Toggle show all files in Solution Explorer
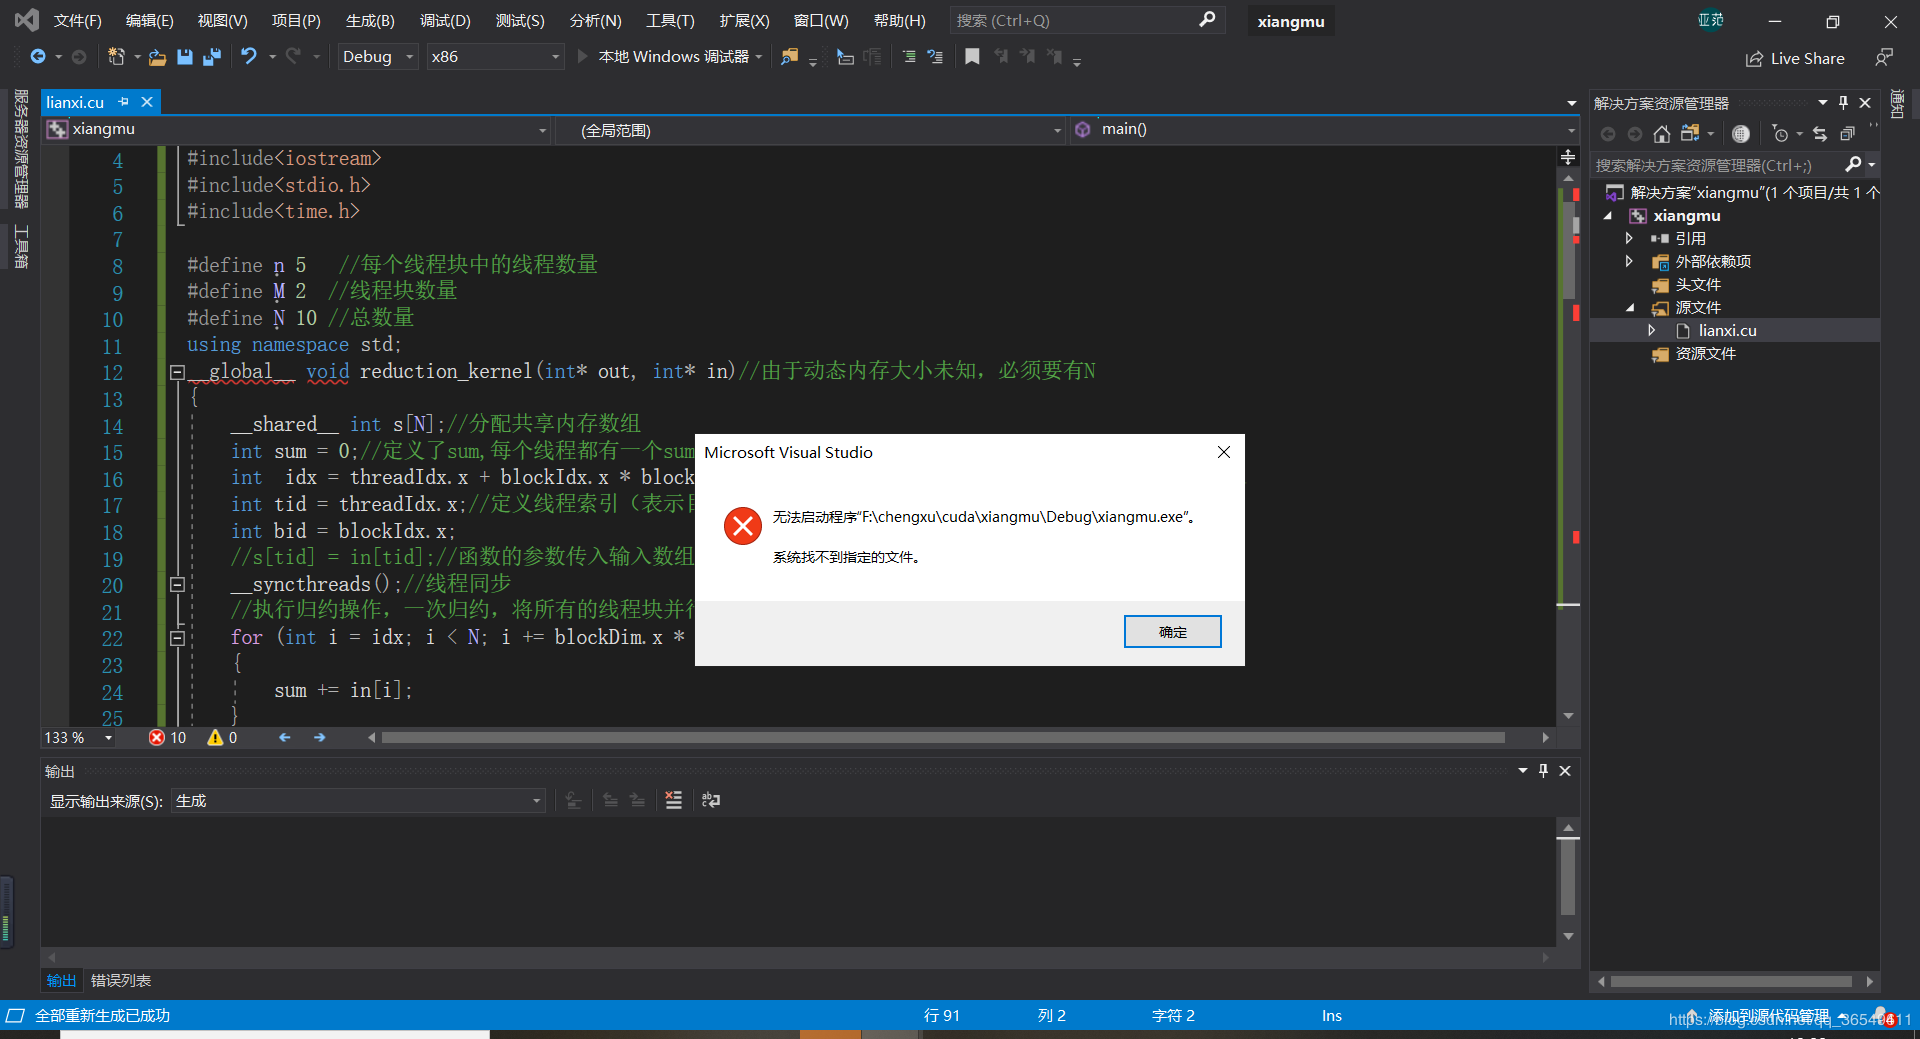The height and width of the screenshot is (1039, 1920). 1741,134
